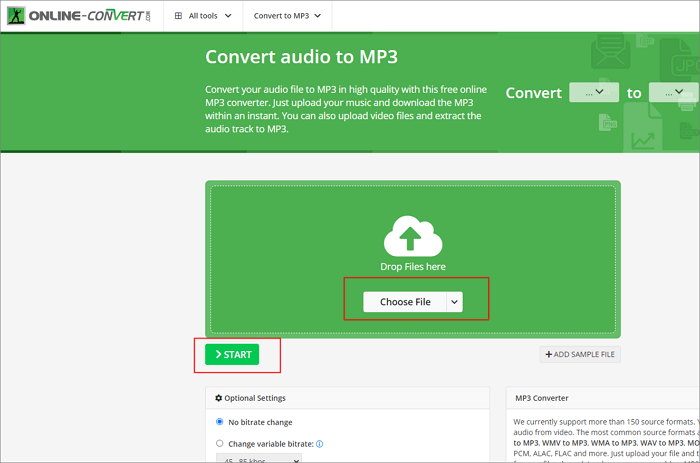The image size is (700, 463).
Task: Select the No bitrate change option
Action: [x=220, y=422]
